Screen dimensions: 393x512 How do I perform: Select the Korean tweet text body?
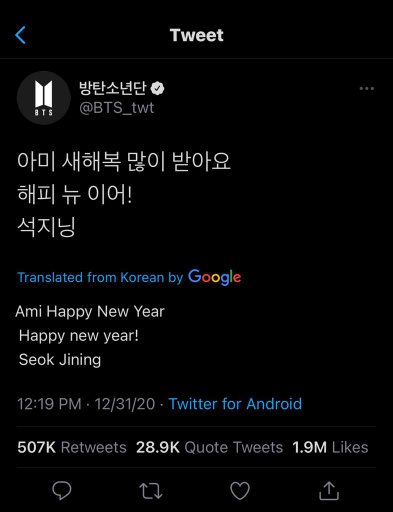coord(124,194)
